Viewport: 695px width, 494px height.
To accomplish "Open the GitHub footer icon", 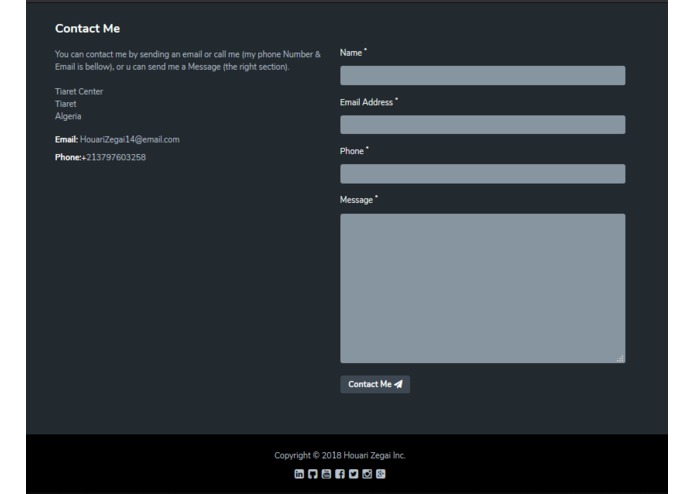I will [312, 474].
